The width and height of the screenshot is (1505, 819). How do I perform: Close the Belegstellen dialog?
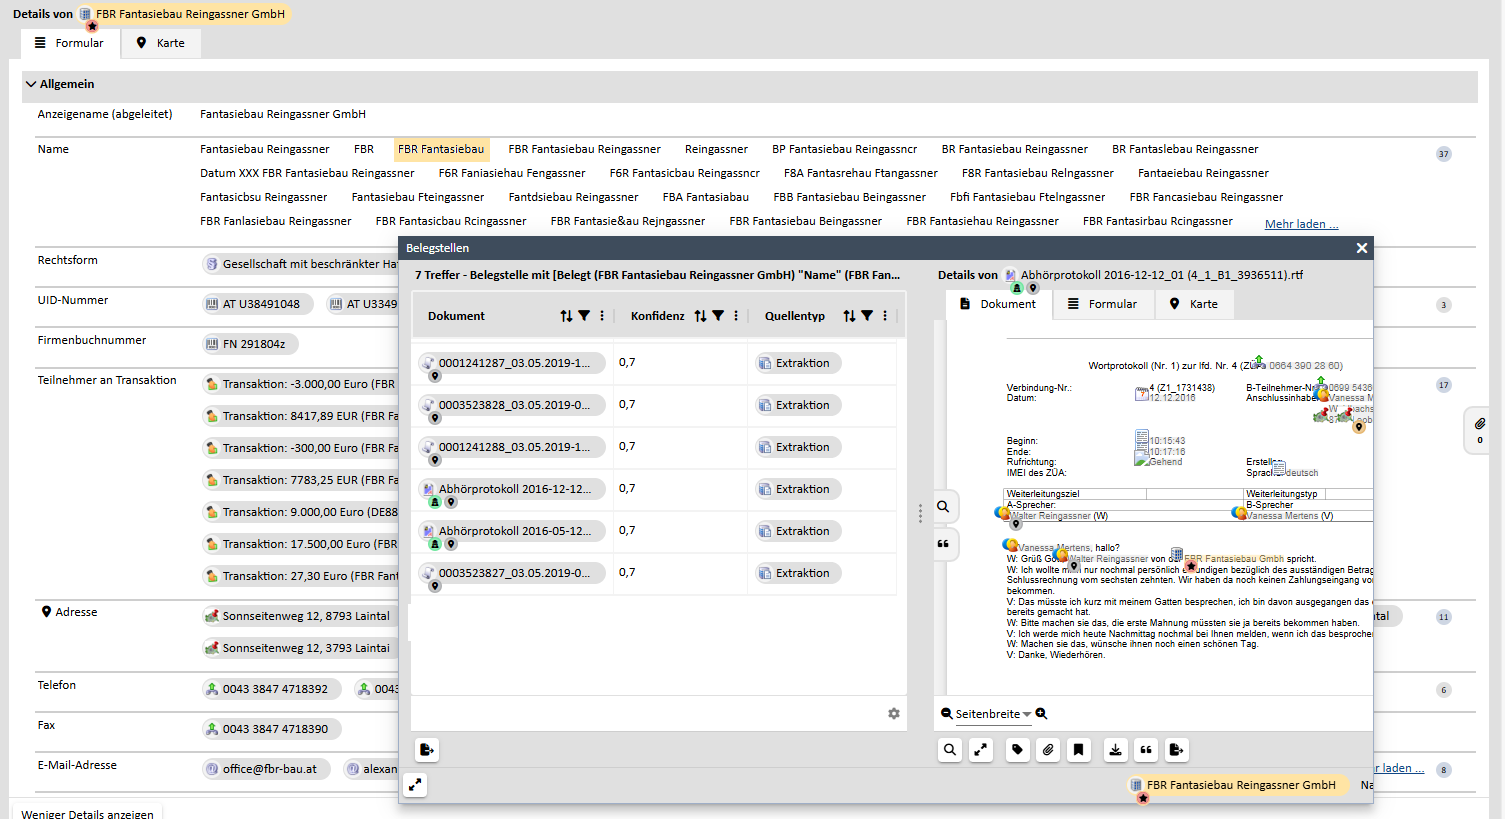[x=1361, y=248]
